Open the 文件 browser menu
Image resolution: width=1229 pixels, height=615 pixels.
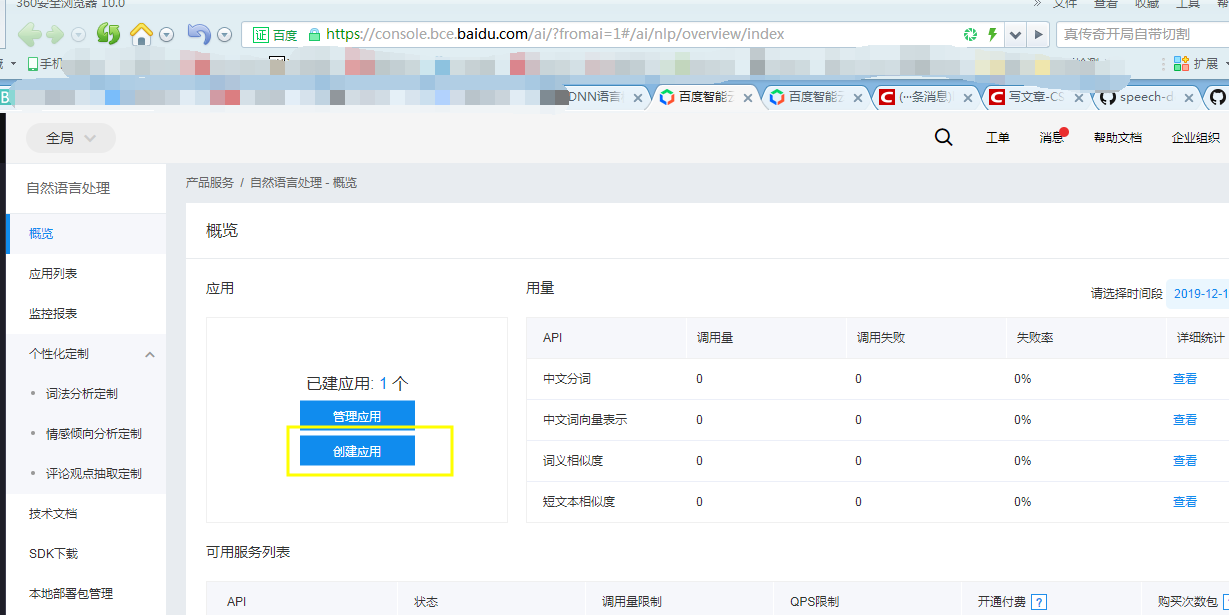point(1064,4)
